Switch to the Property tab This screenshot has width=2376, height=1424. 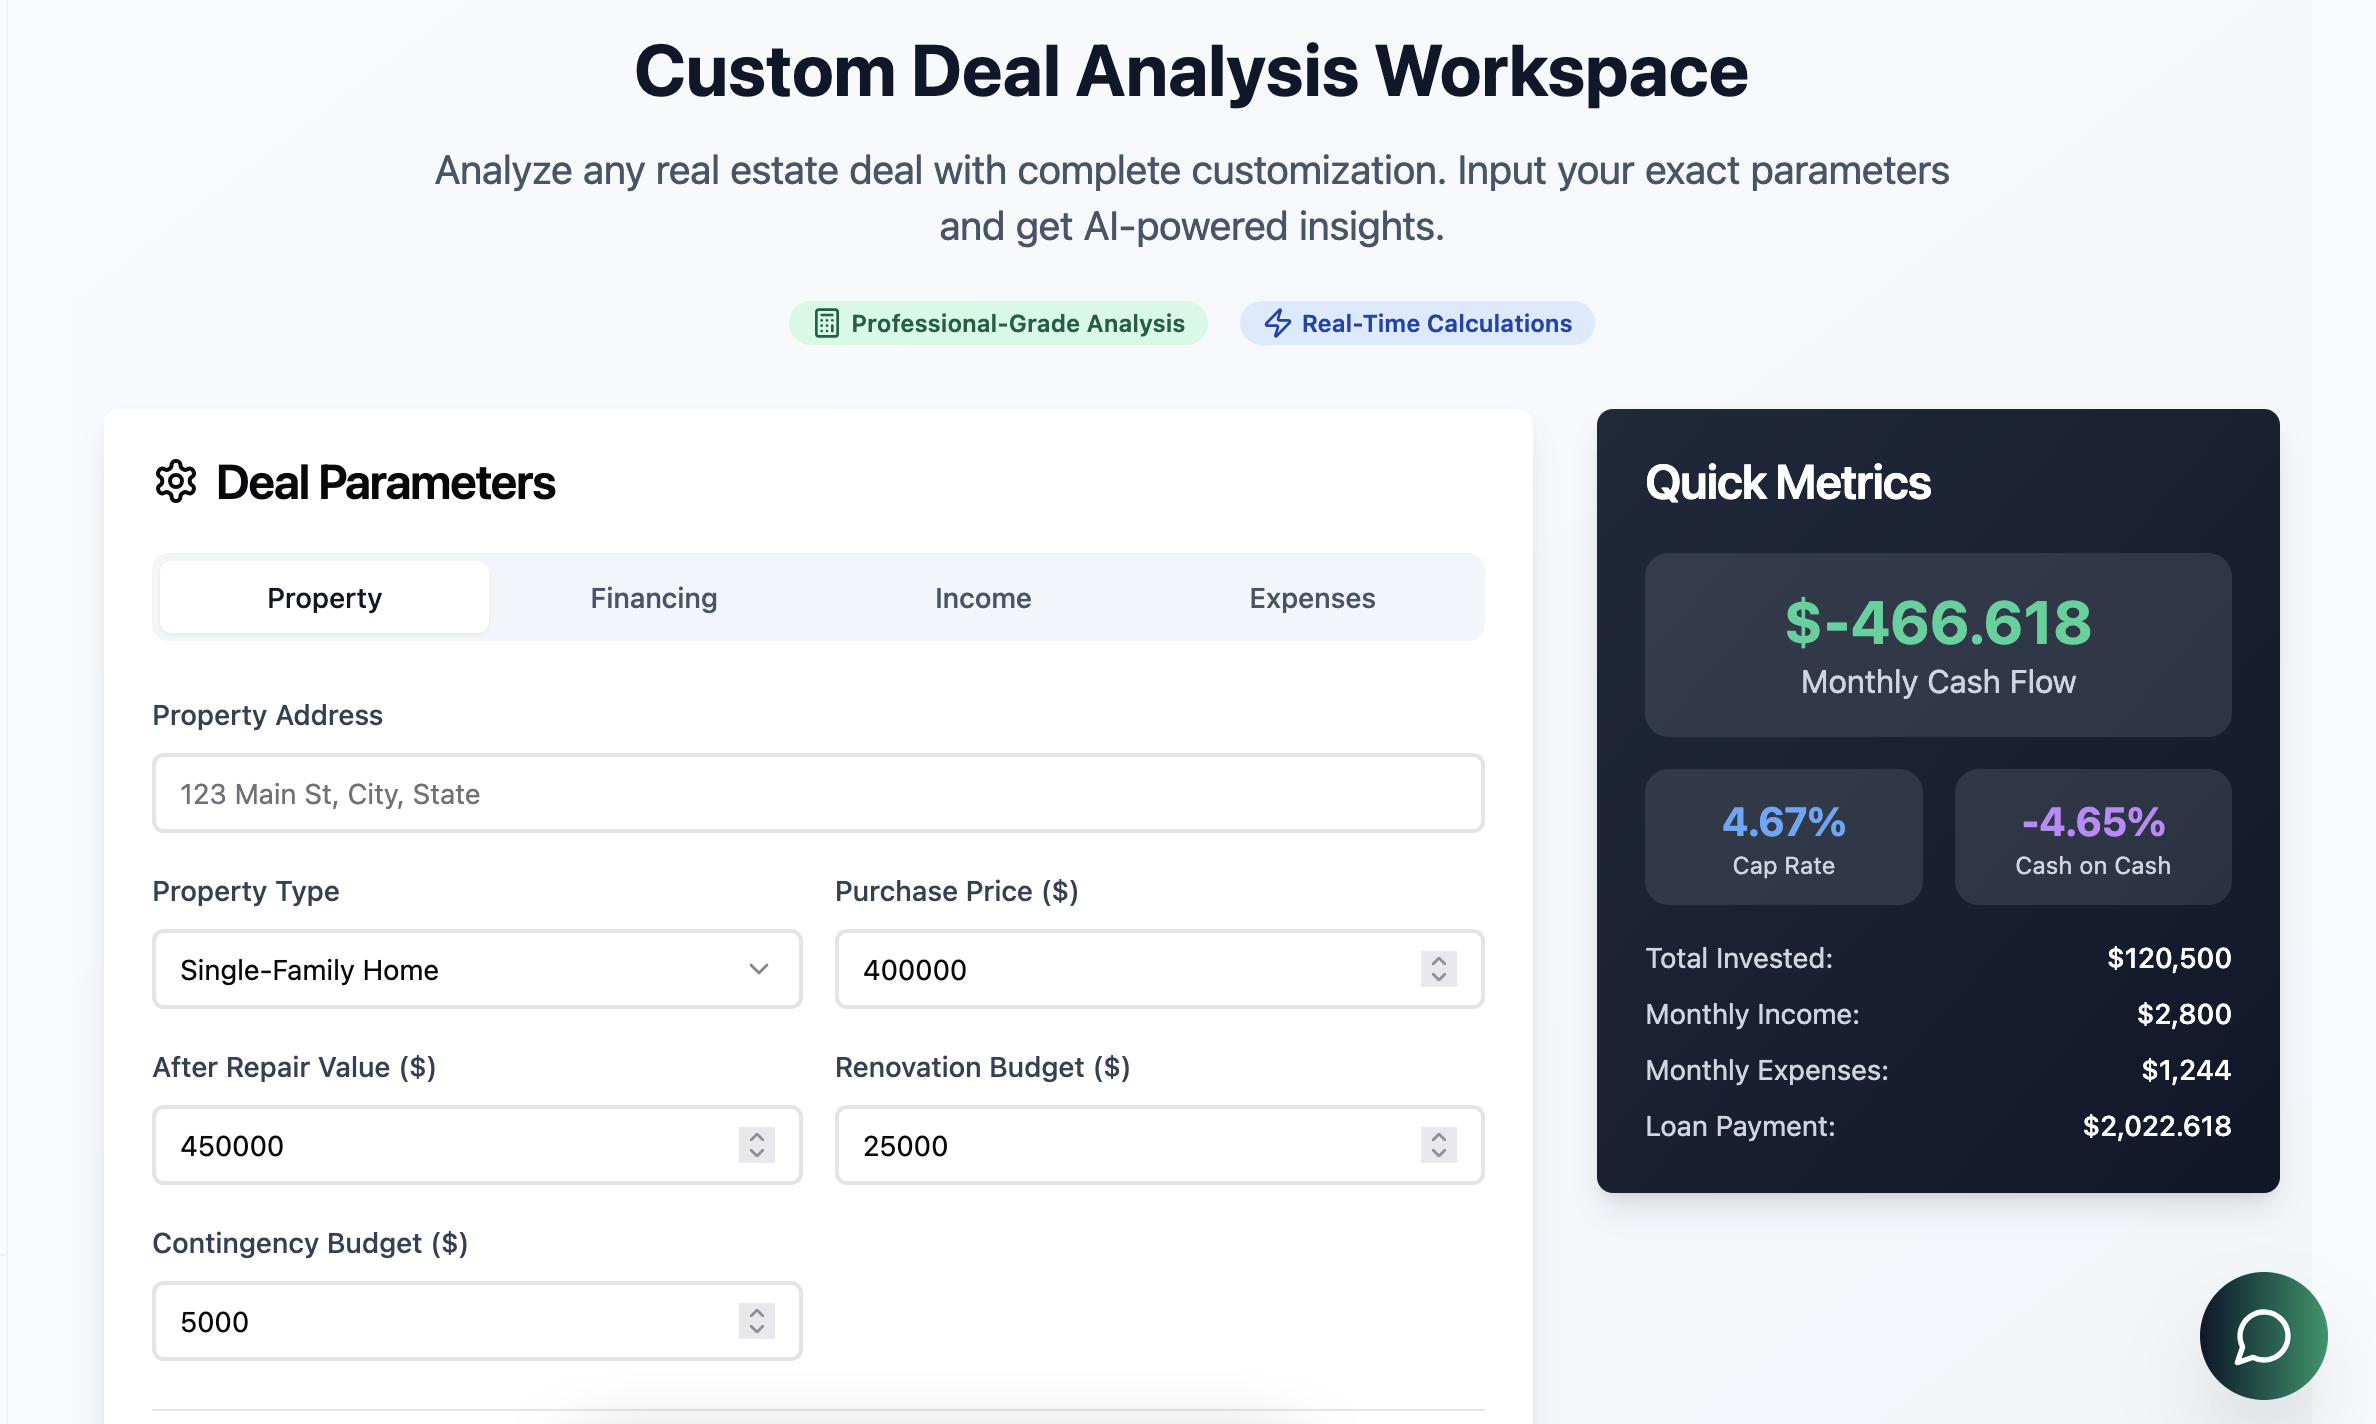pyautogui.click(x=324, y=597)
